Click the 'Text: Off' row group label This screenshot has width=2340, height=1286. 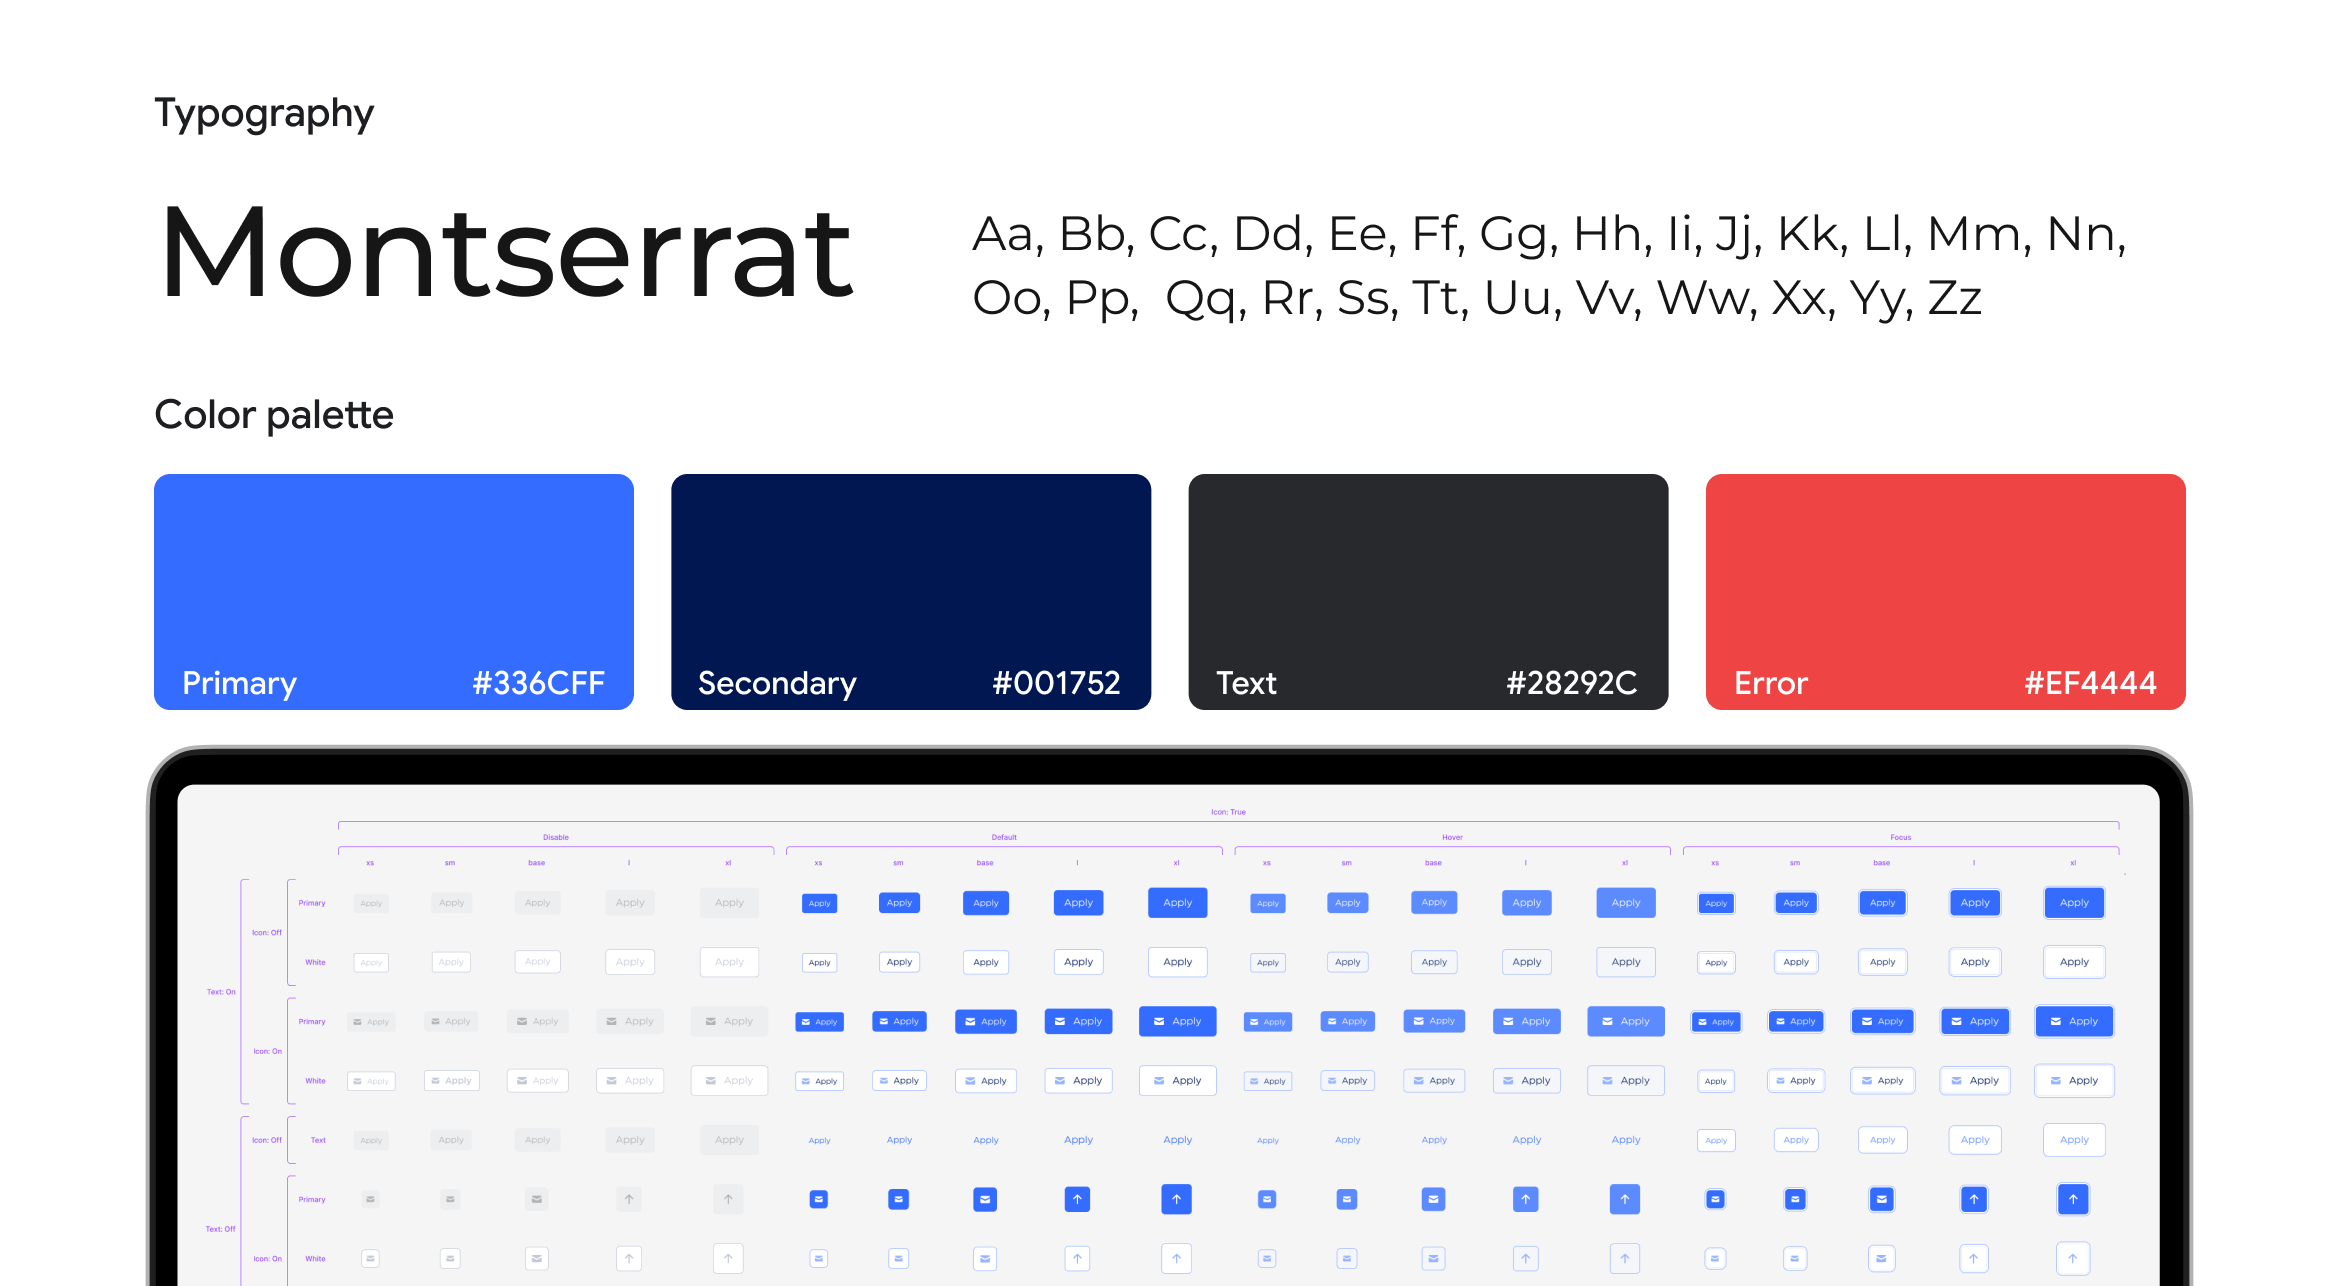point(221,1229)
